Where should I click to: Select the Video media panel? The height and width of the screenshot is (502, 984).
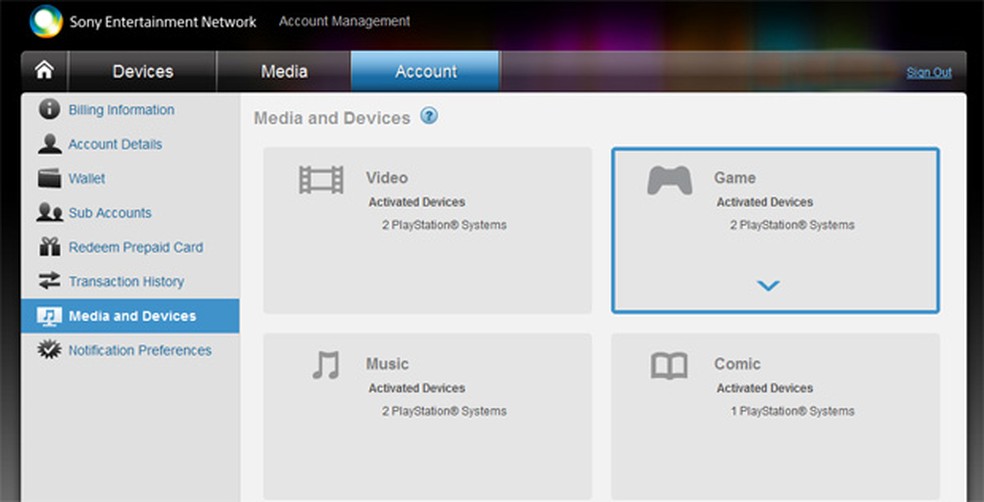427,231
